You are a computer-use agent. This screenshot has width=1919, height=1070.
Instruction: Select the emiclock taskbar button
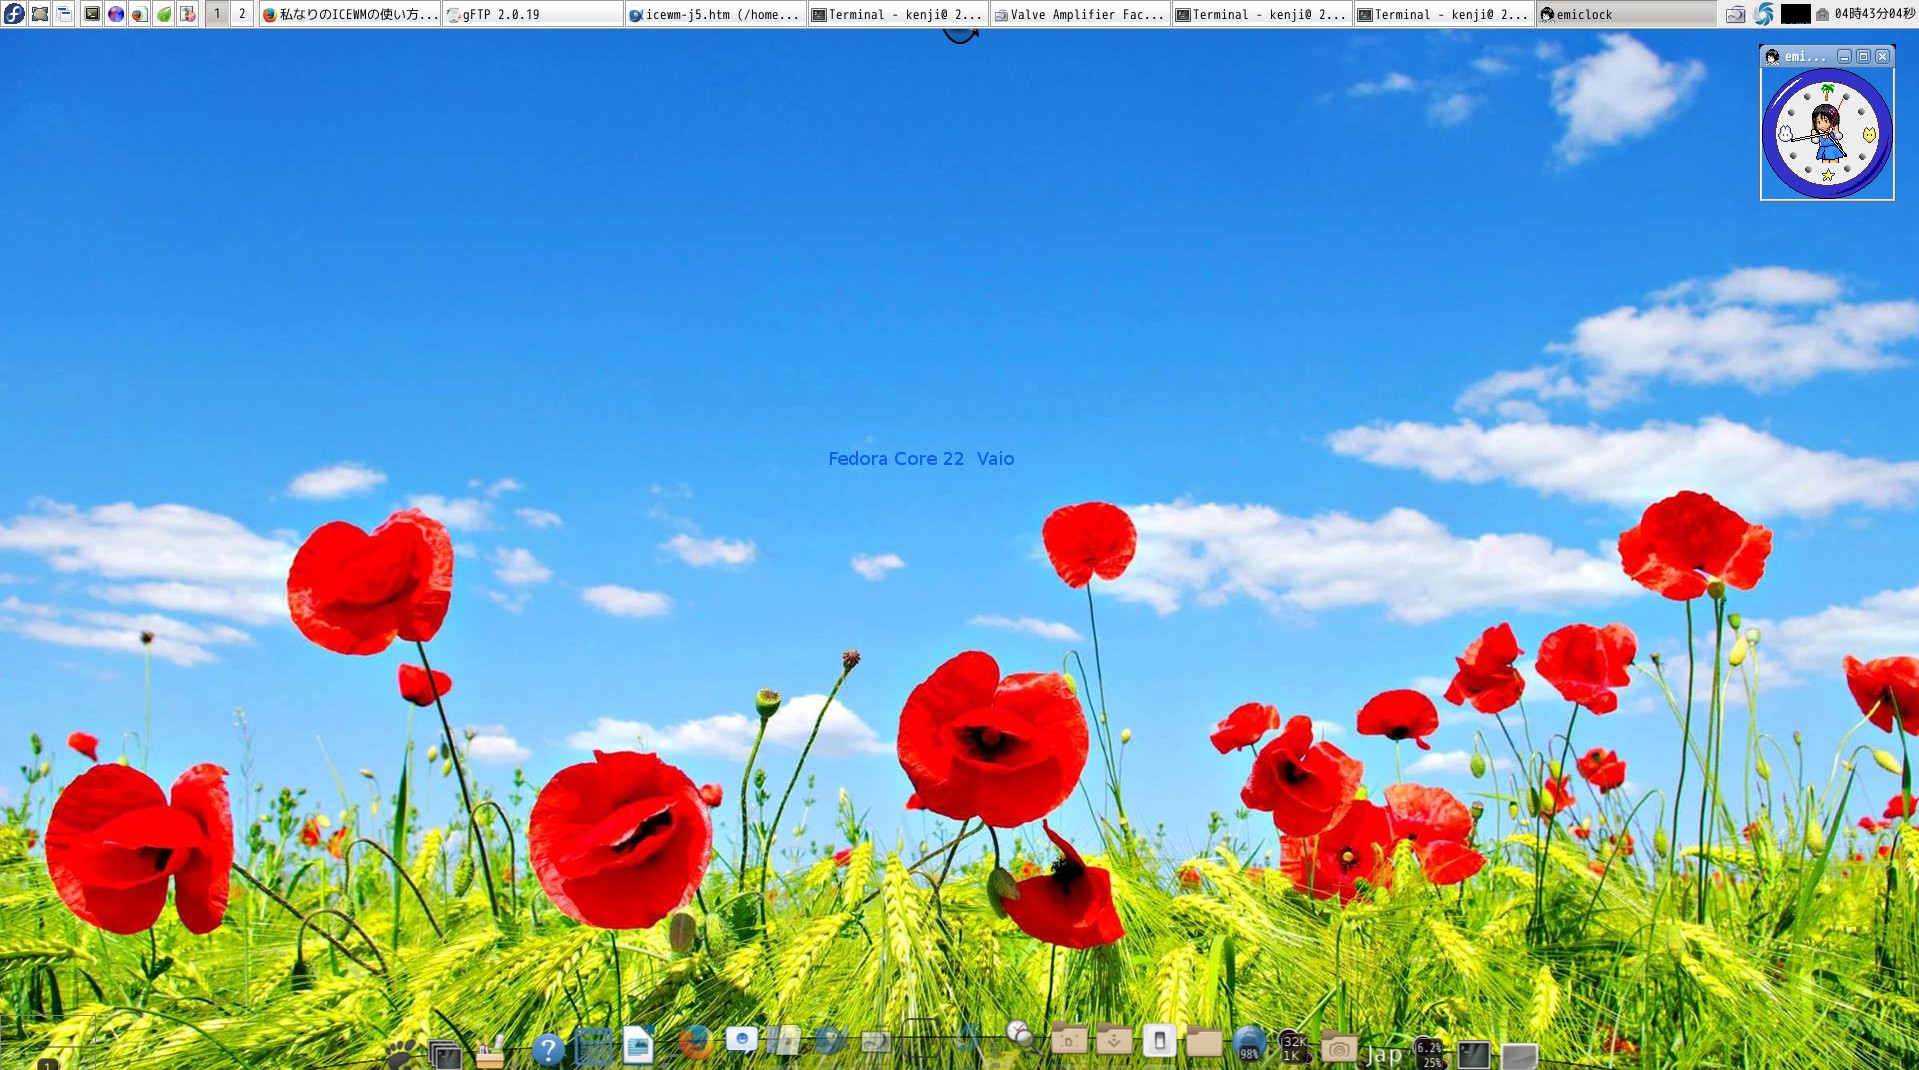(x=1625, y=14)
